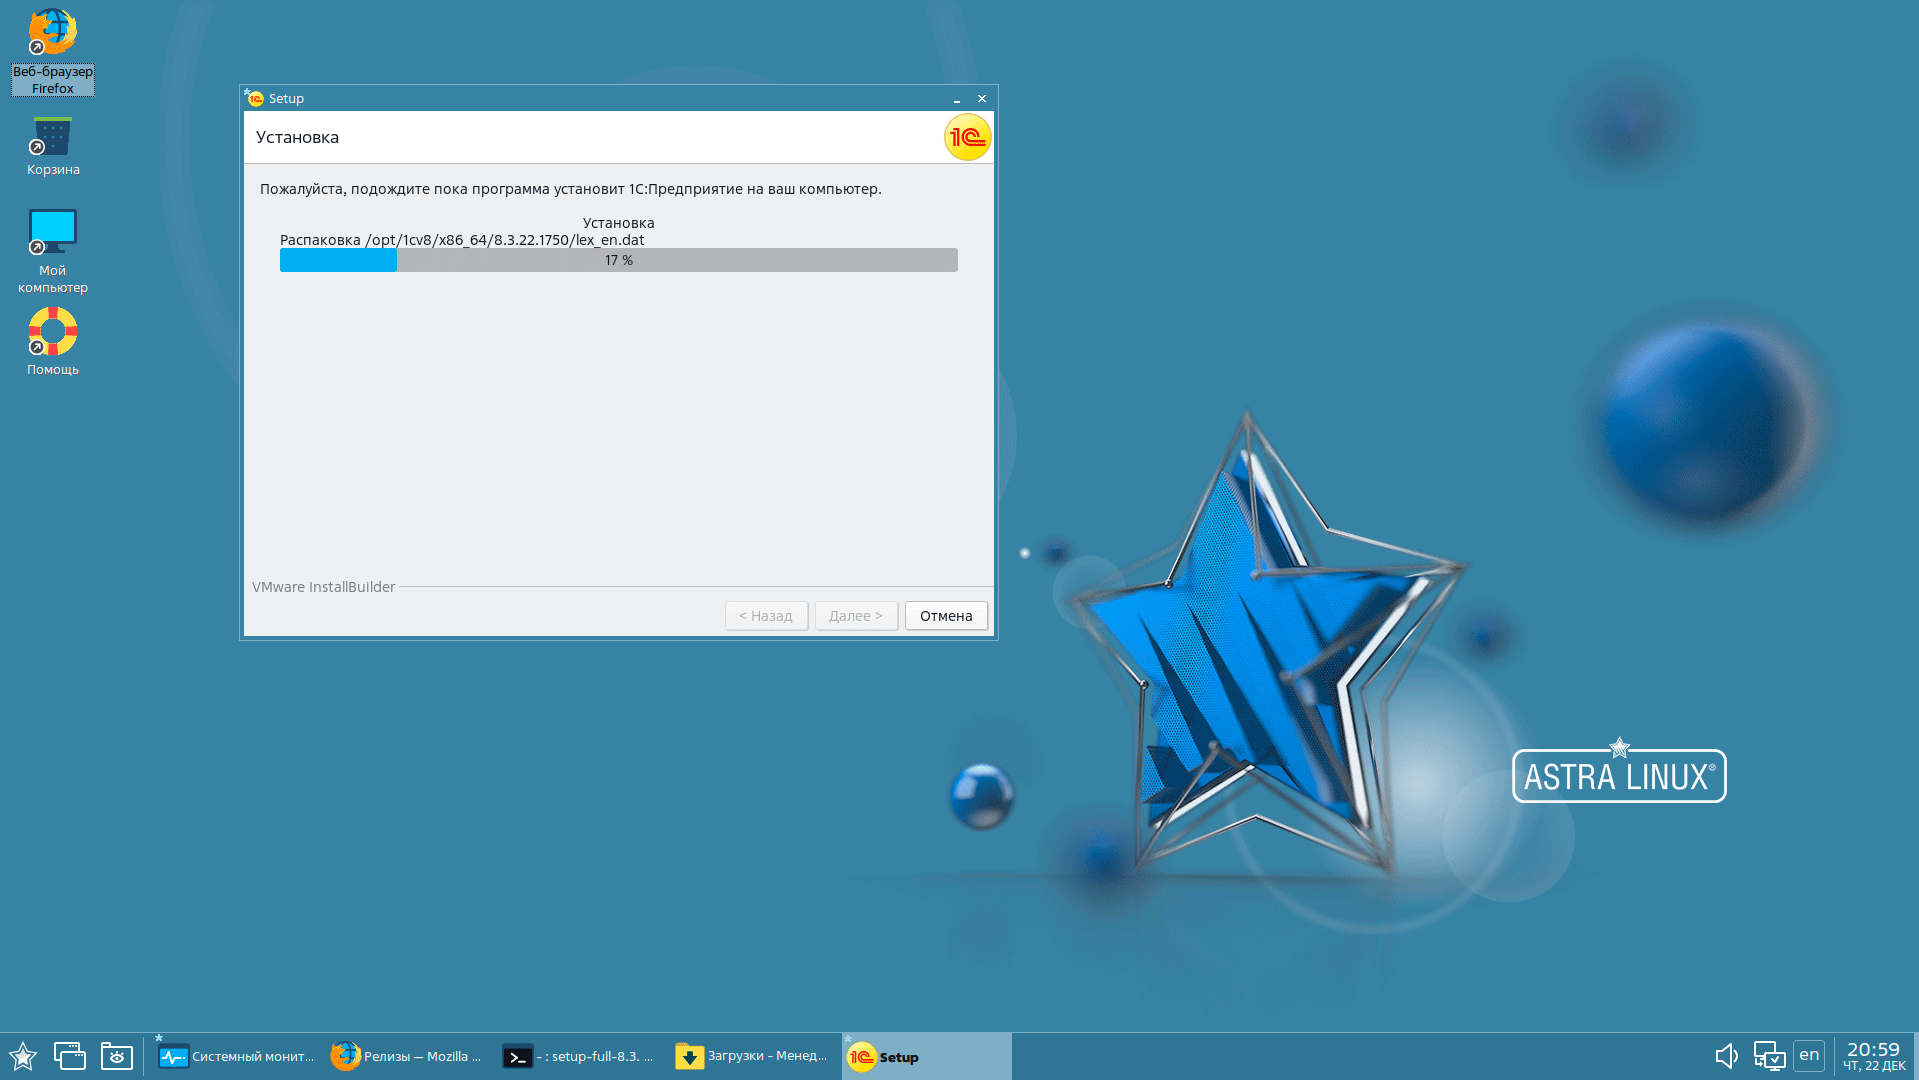Switch to Релизы — Mozilla Firefox taskbar window
Viewport: 1919px width, 1080px height.
coord(408,1056)
